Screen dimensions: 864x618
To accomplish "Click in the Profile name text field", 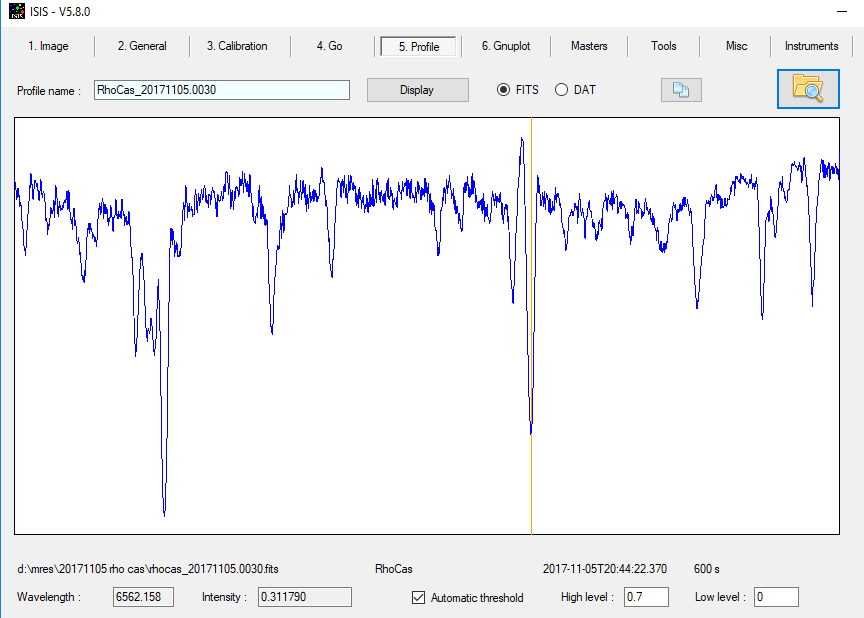I will tap(221, 90).
